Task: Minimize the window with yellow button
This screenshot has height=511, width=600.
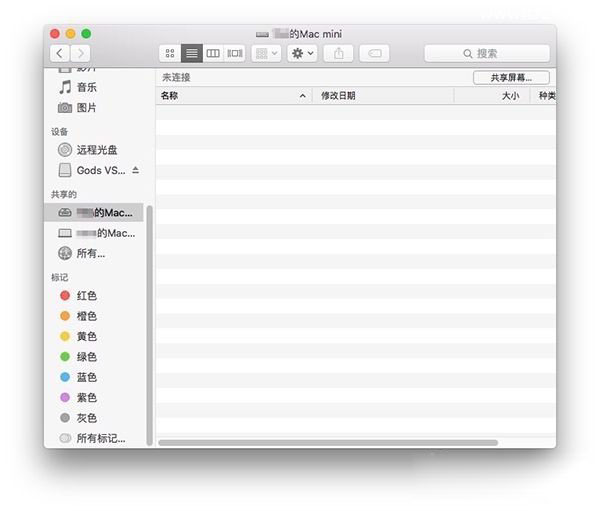Action: 71,34
